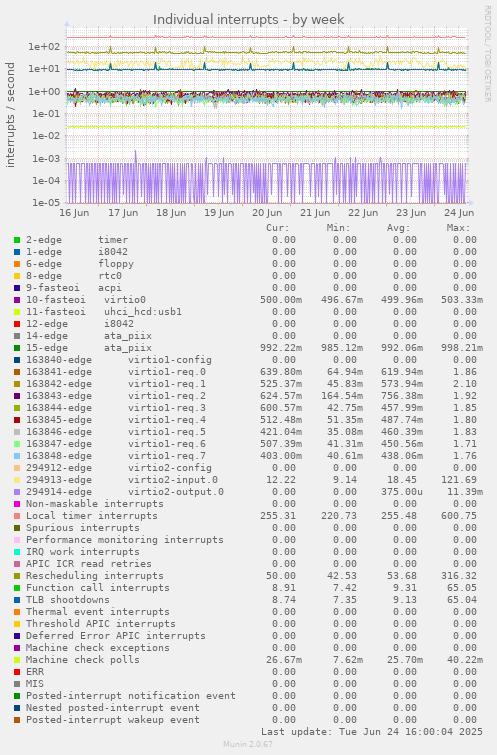
Task: Click the 'interrupts / second' axis title
Action: tap(10, 115)
